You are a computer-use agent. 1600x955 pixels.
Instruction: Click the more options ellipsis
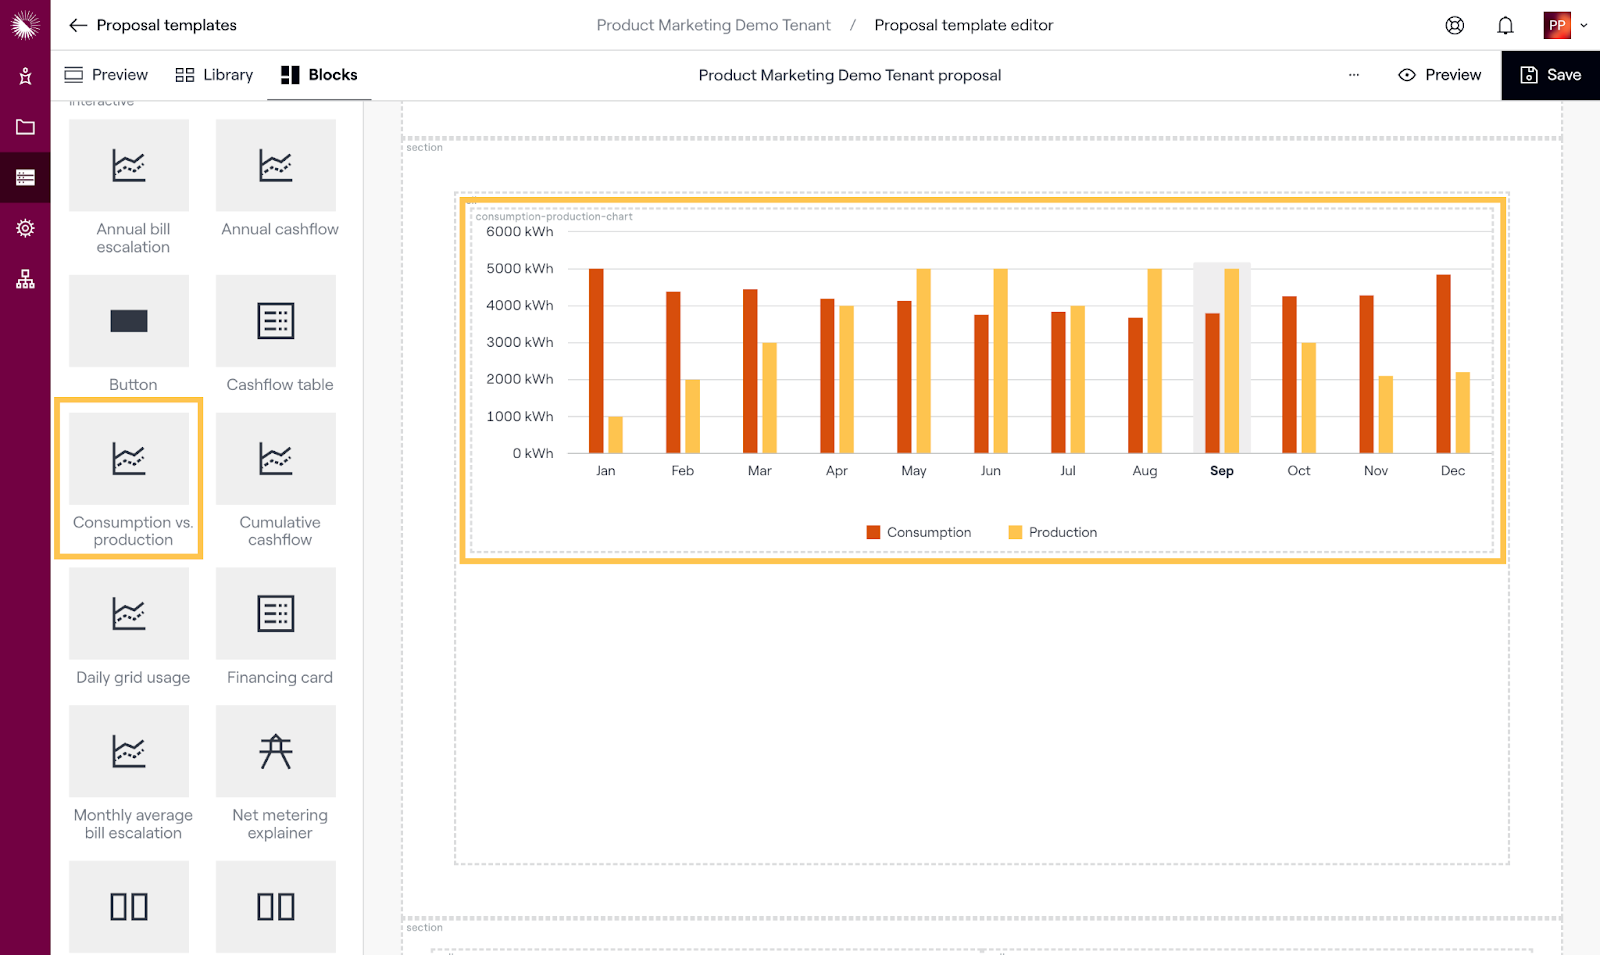(x=1354, y=75)
